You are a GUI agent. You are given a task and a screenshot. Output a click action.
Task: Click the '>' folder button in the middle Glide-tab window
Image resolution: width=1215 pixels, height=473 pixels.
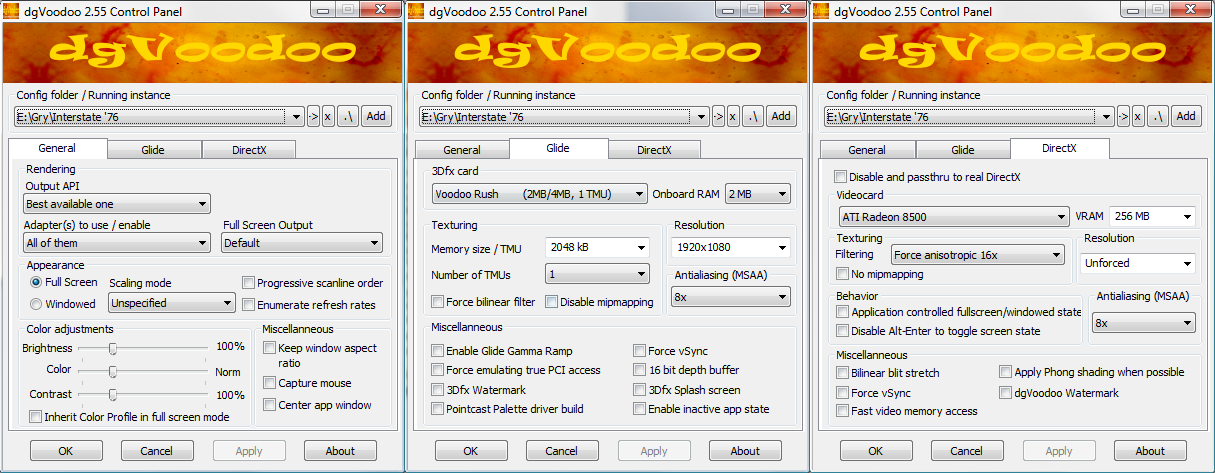[x=718, y=116]
